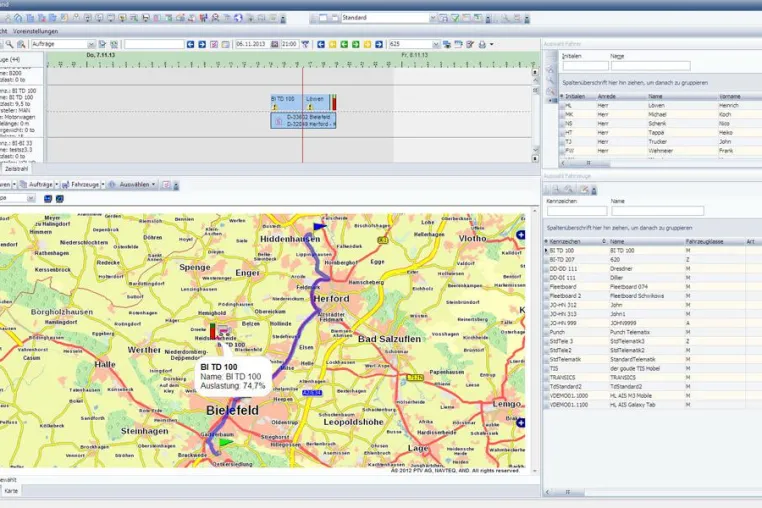Click the Initialen filter input field

(x=585, y=66)
